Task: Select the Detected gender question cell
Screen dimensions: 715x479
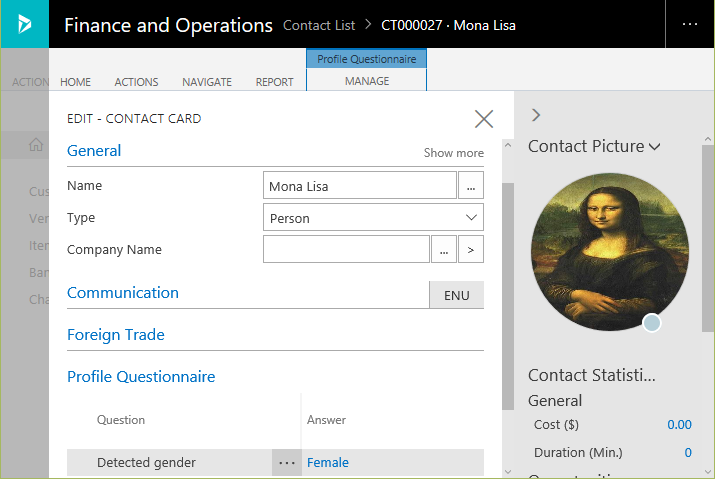Action: pyautogui.click(x=146, y=463)
